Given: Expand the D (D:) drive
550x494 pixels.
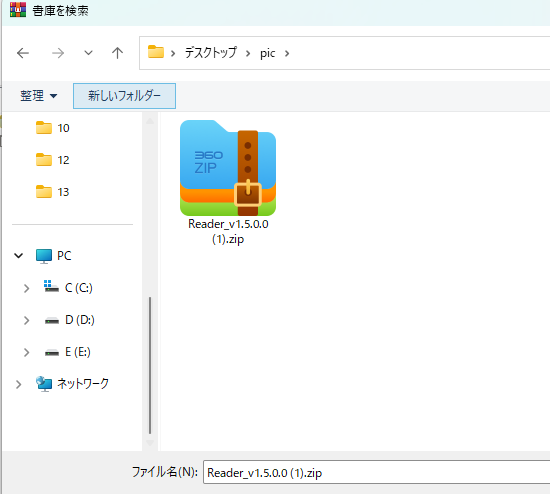Looking at the screenshot, I should (26, 320).
